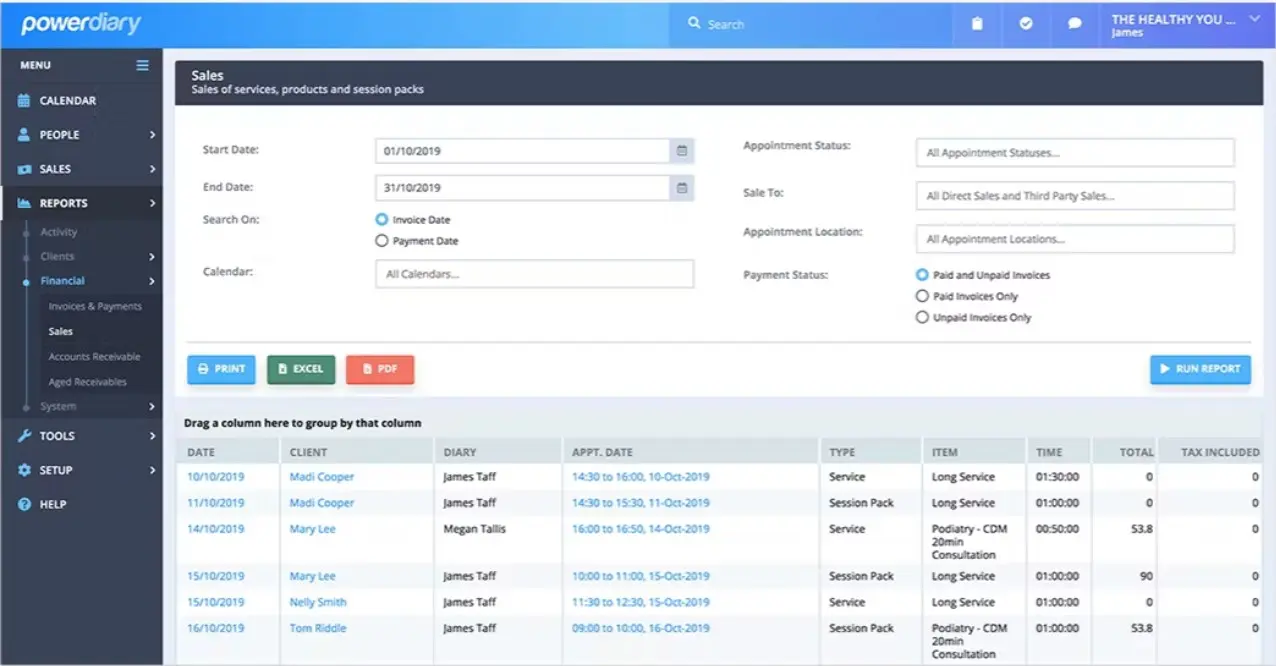Open Madi Cooper's client record
Screen dimensions: 1276x666
point(320,476)
